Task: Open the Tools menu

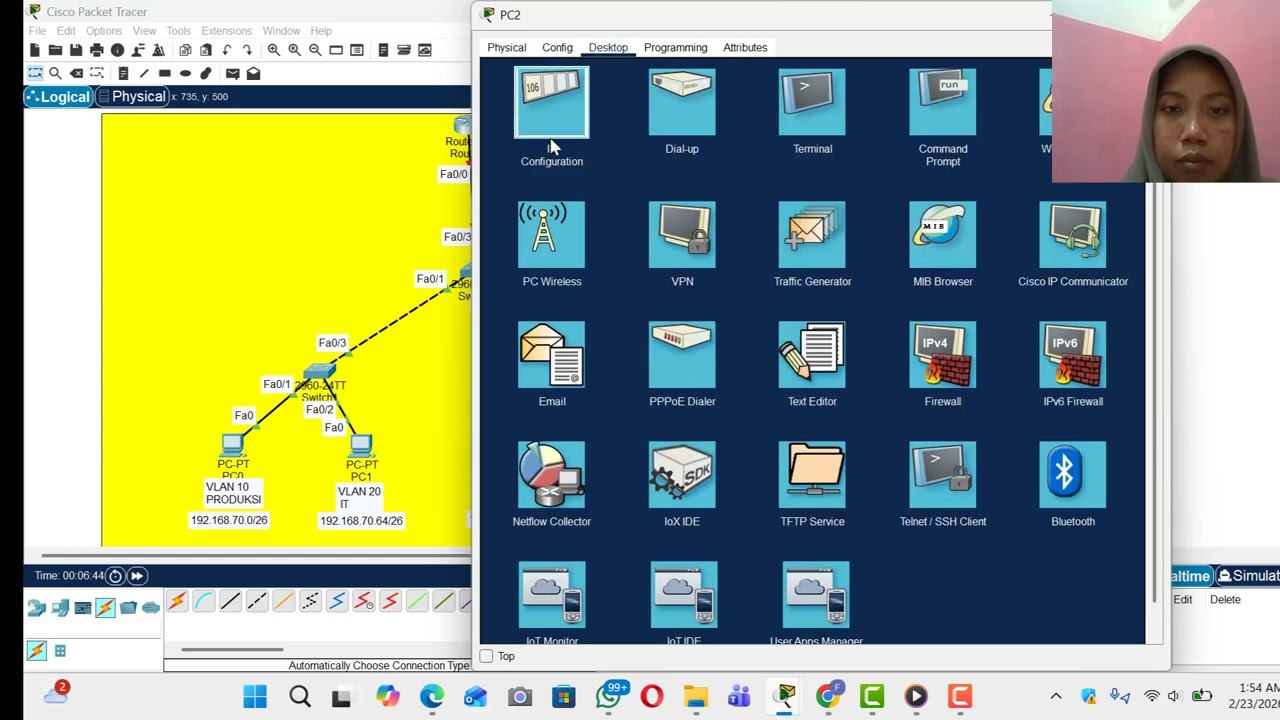Action: [x=178, y=31]
